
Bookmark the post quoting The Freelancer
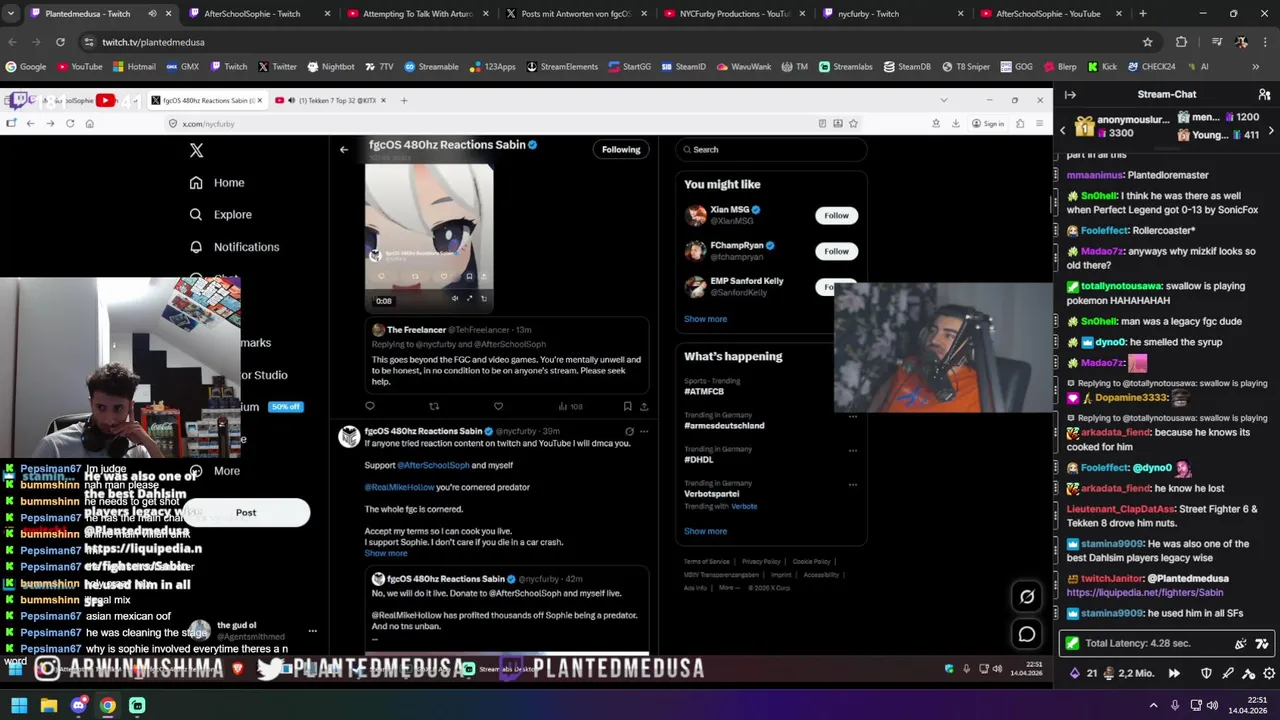click(x=627, y=406)
